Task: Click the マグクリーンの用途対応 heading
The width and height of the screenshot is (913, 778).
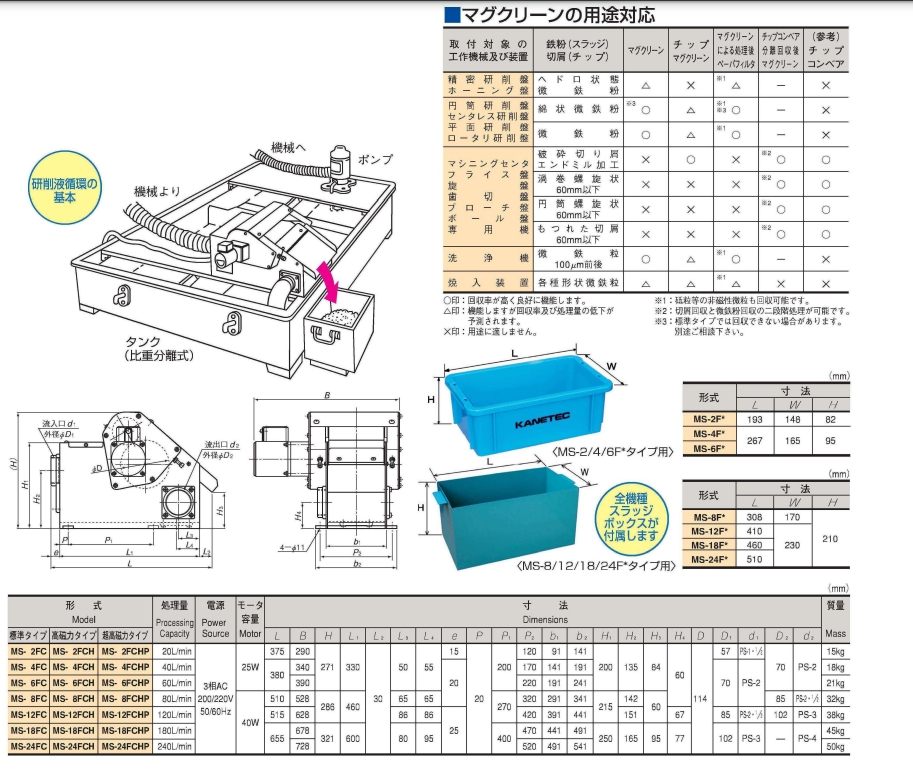Action: pyautogui.click(x=550, y=15)
